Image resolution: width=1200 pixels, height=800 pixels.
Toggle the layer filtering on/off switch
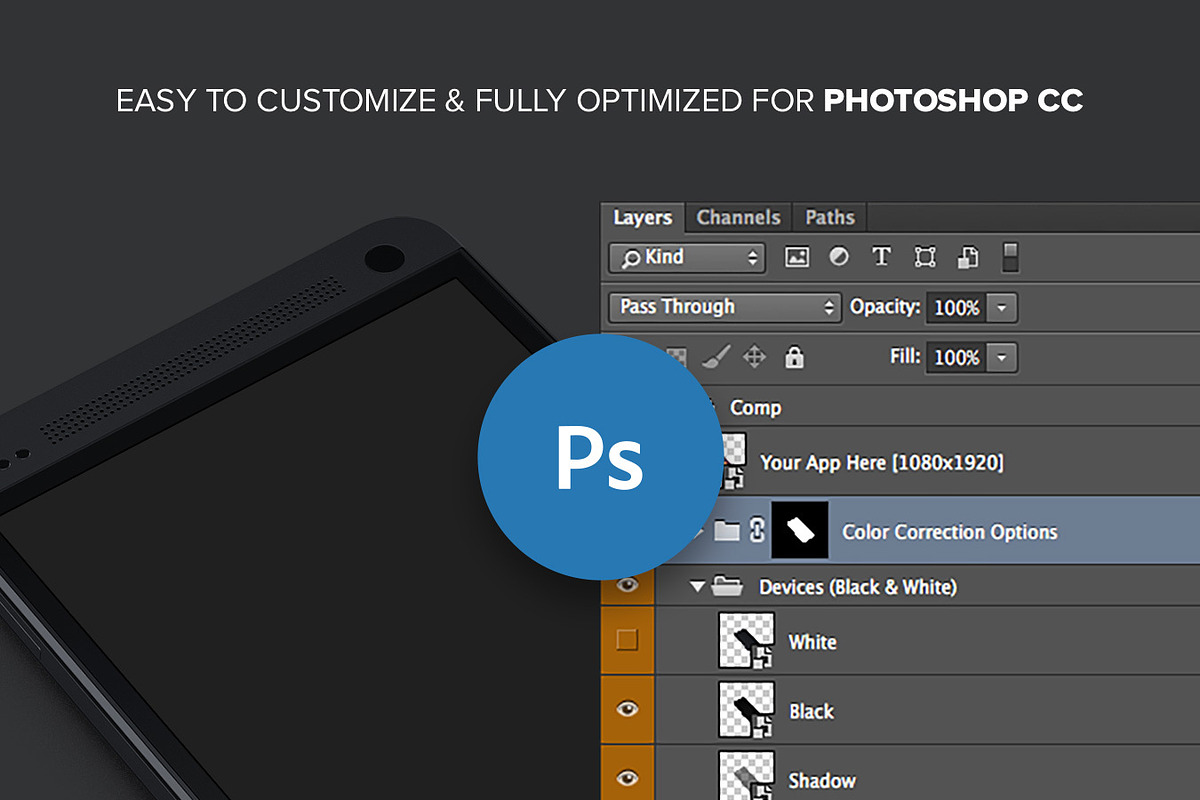click(x=1011, y=257)
